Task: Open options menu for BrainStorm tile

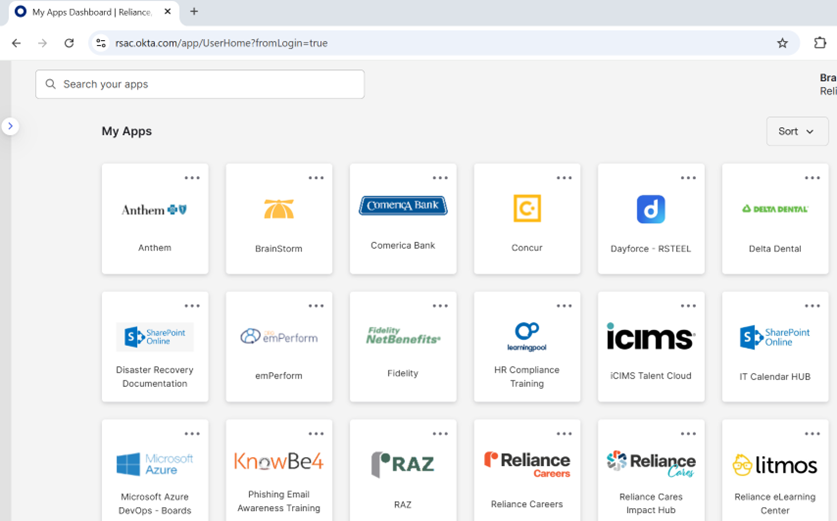Action: pyautogui.click(x=316, y=178)
